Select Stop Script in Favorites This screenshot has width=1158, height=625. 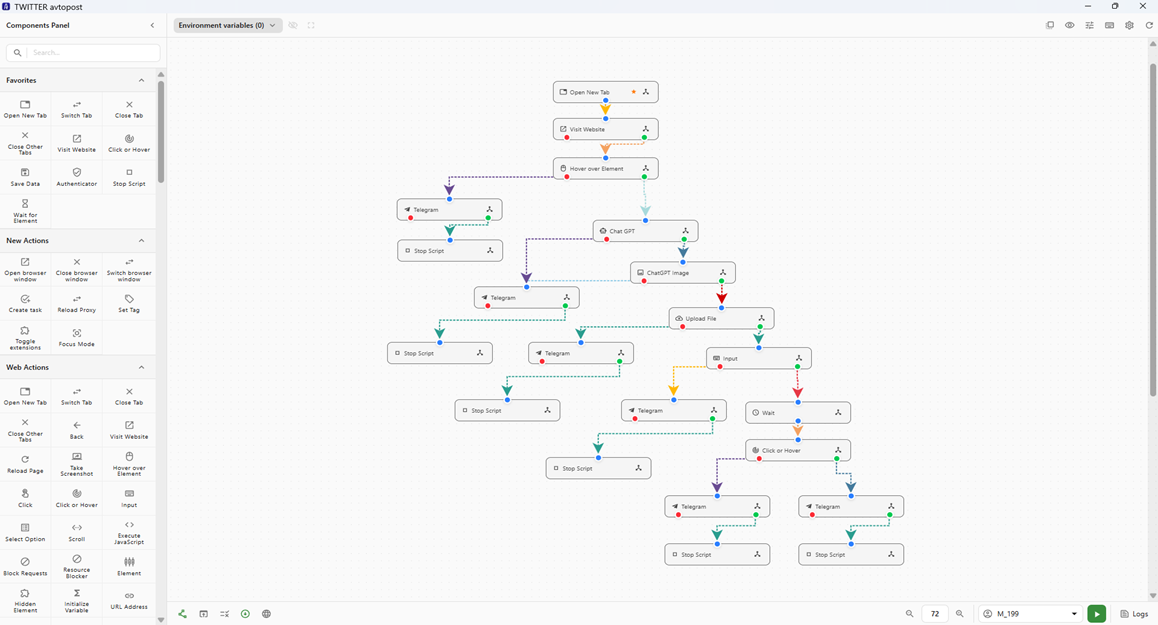point(129,177)
